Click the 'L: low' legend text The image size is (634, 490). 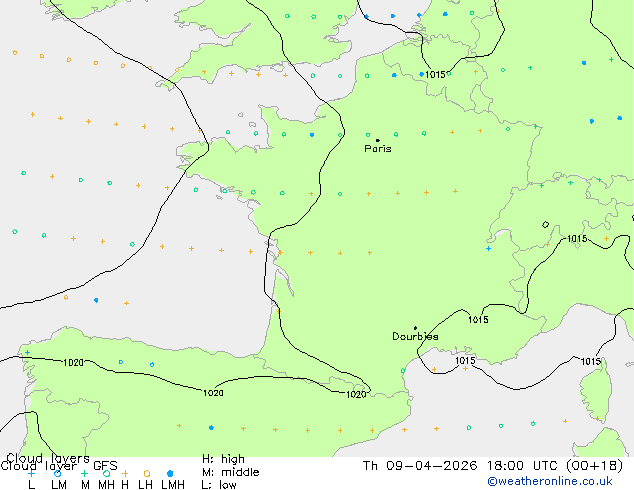click(219, 485)
